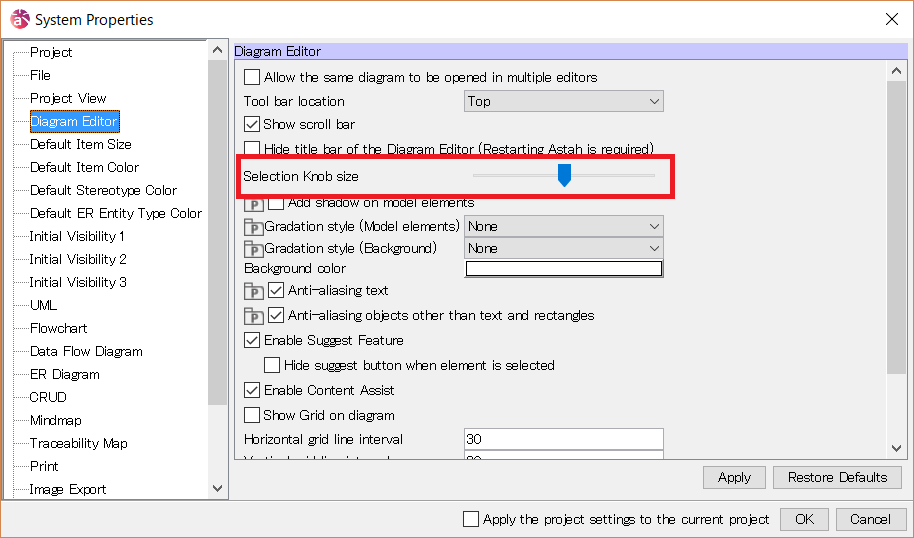Click project icon beside Anti-aliasing text
The height and width of the screenshot is (538, 914).
[x=254, y=291]
